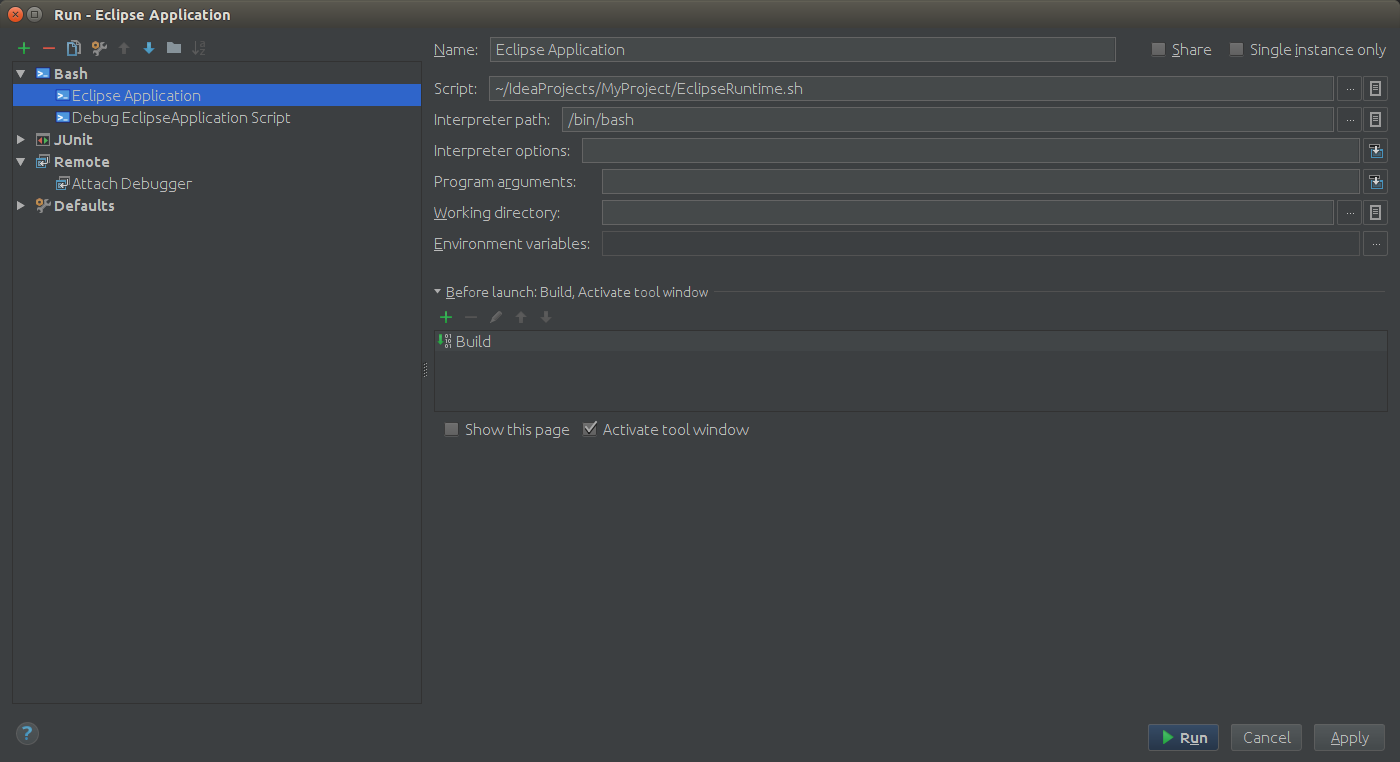Image resolution: width=1400 pixels, height=762 pixels.
Task: Open the Working directory field's document icon
Action: pos(1376,213)
